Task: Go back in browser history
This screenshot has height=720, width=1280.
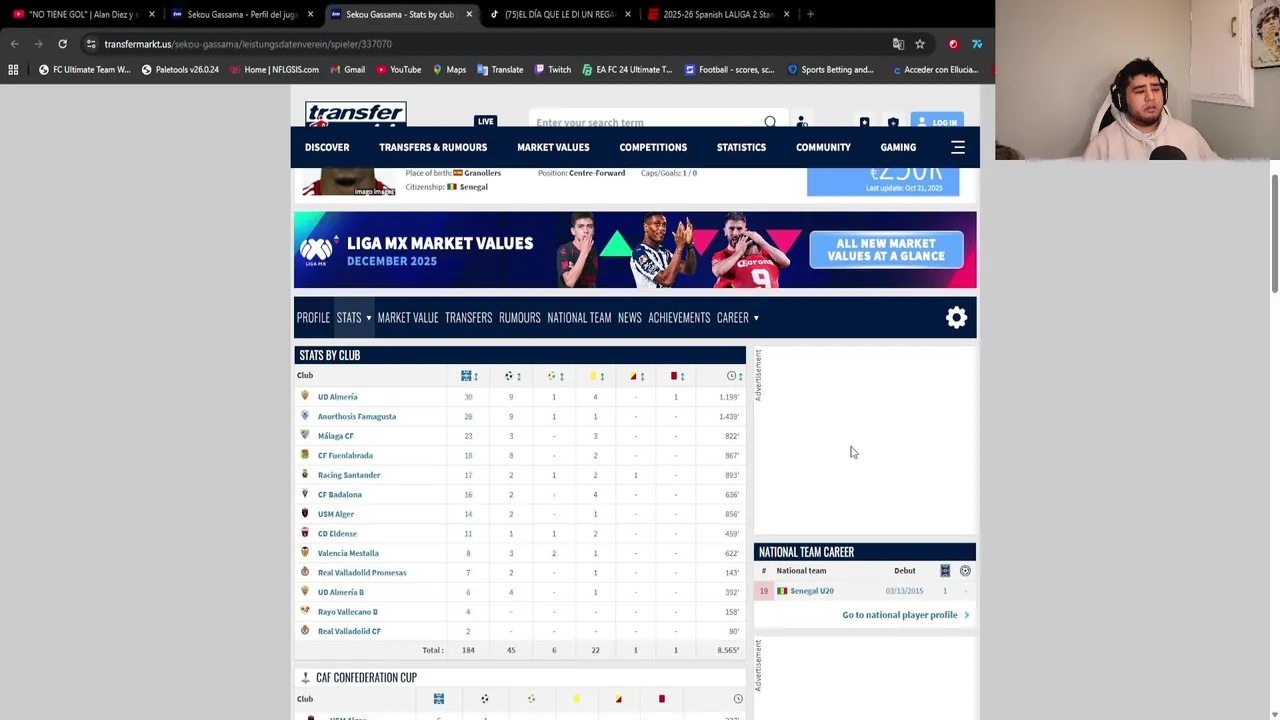Action: pos(15,44)
